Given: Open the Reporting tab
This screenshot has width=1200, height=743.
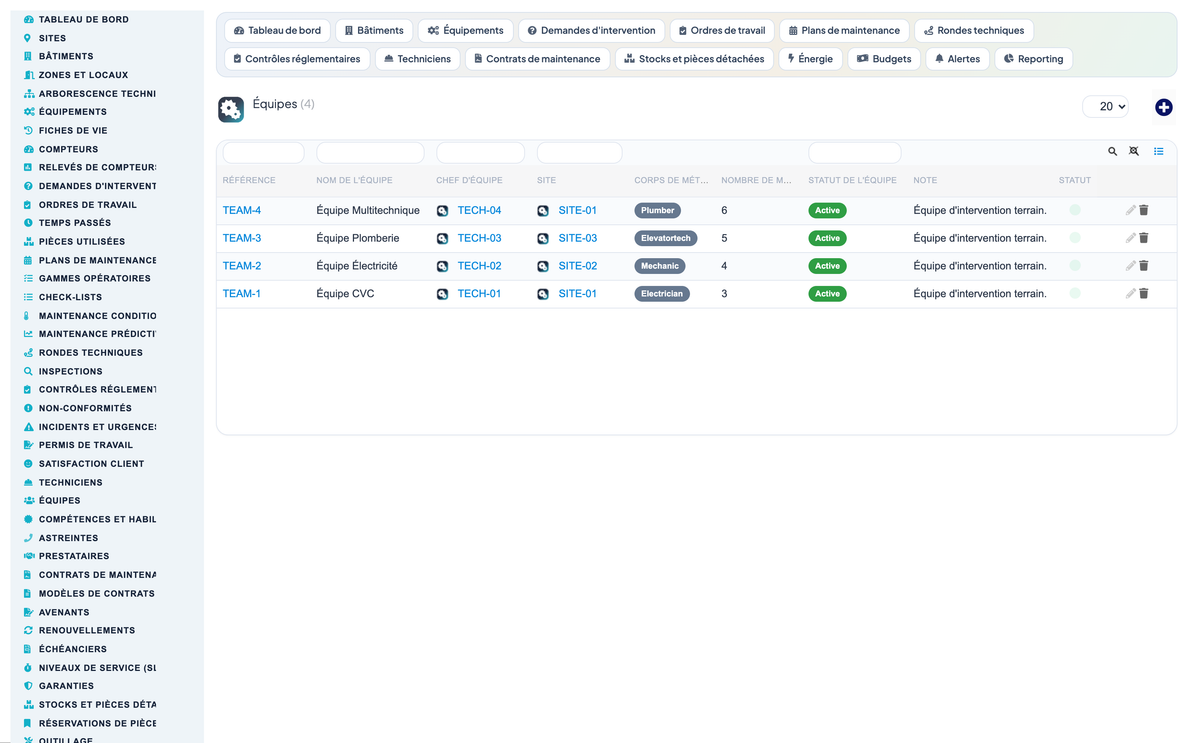Looking at the screenshot, I should (1034, 59).
